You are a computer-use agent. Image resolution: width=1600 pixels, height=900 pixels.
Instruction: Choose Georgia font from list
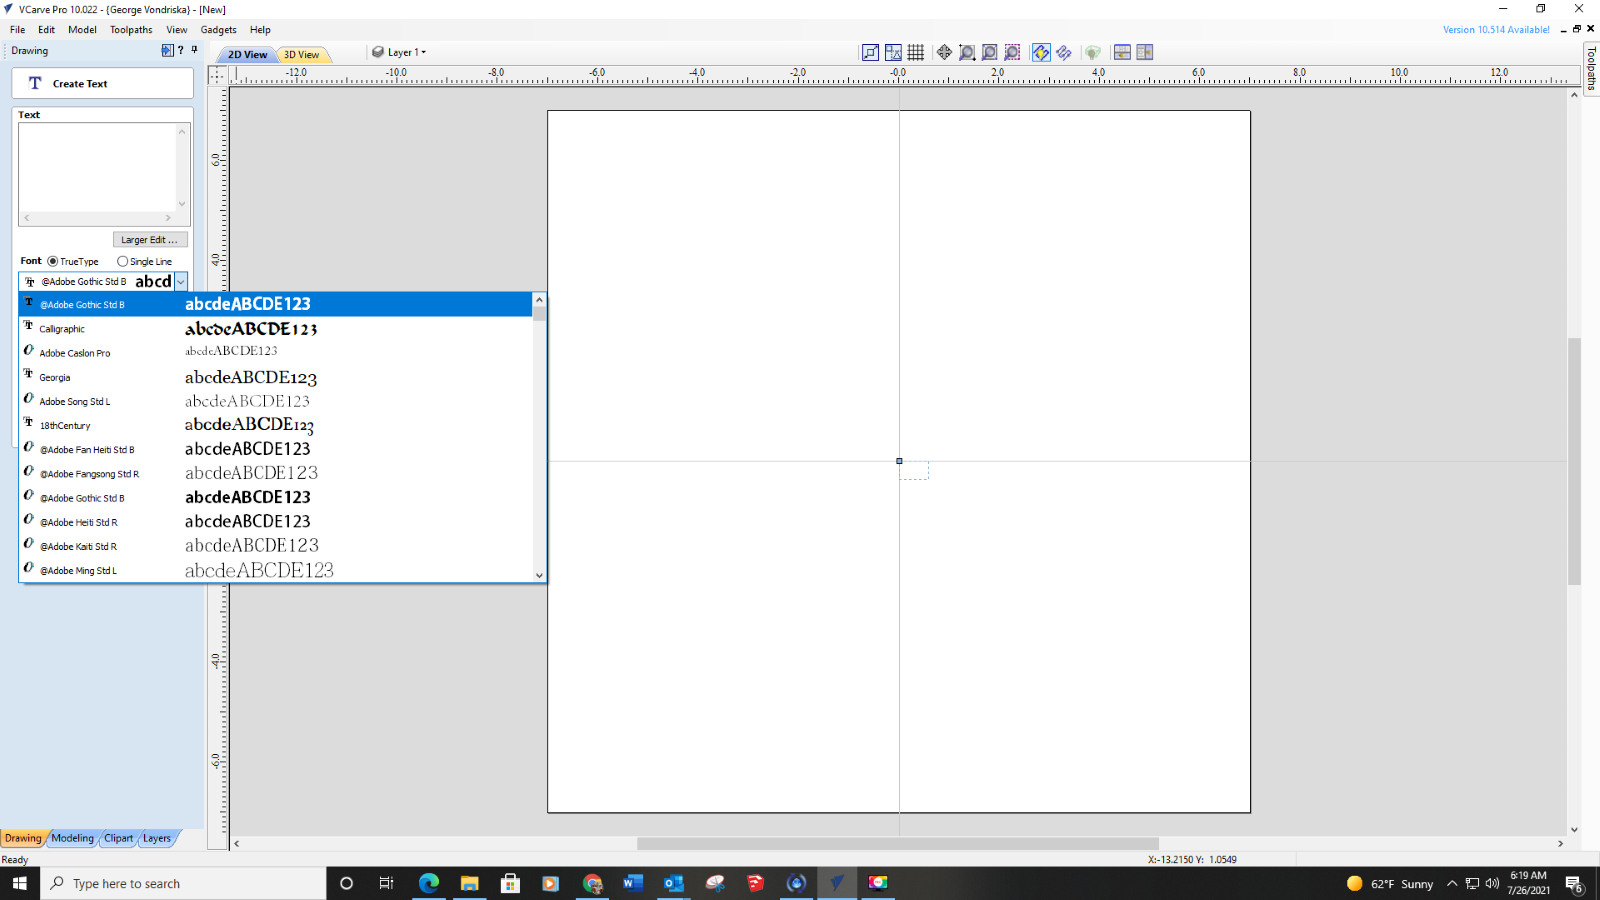pos(276,377)
